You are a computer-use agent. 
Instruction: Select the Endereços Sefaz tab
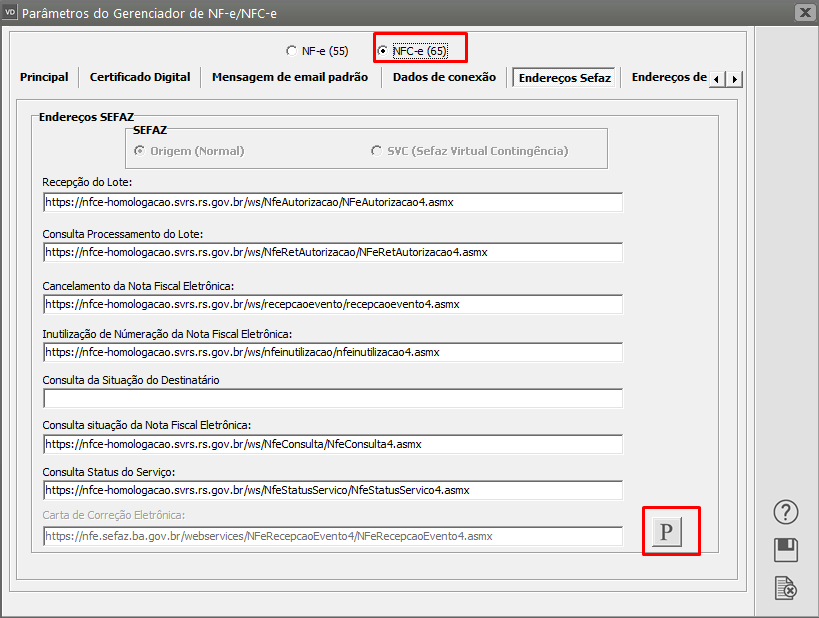click(565, 78)
